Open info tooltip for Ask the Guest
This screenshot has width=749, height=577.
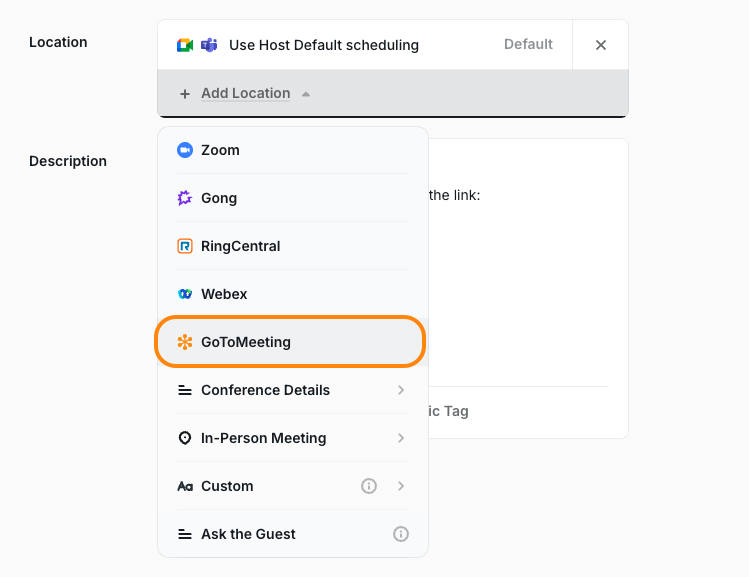point(401,534)
